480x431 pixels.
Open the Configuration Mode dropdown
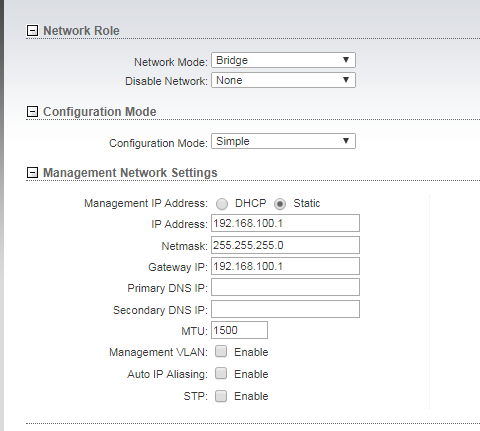[x=283, y=141]
